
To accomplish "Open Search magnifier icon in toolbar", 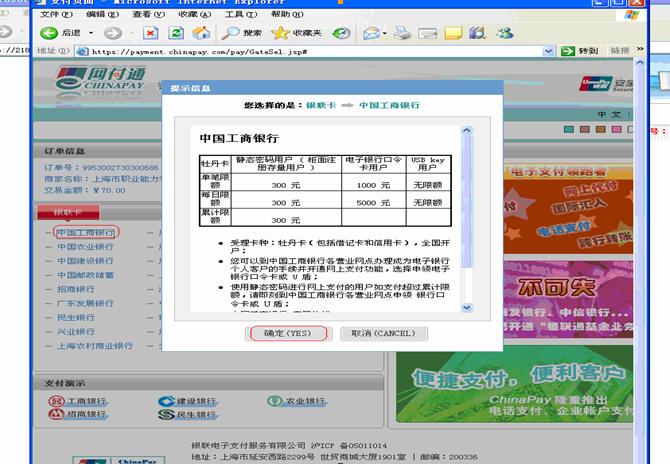I will point(230,33).
